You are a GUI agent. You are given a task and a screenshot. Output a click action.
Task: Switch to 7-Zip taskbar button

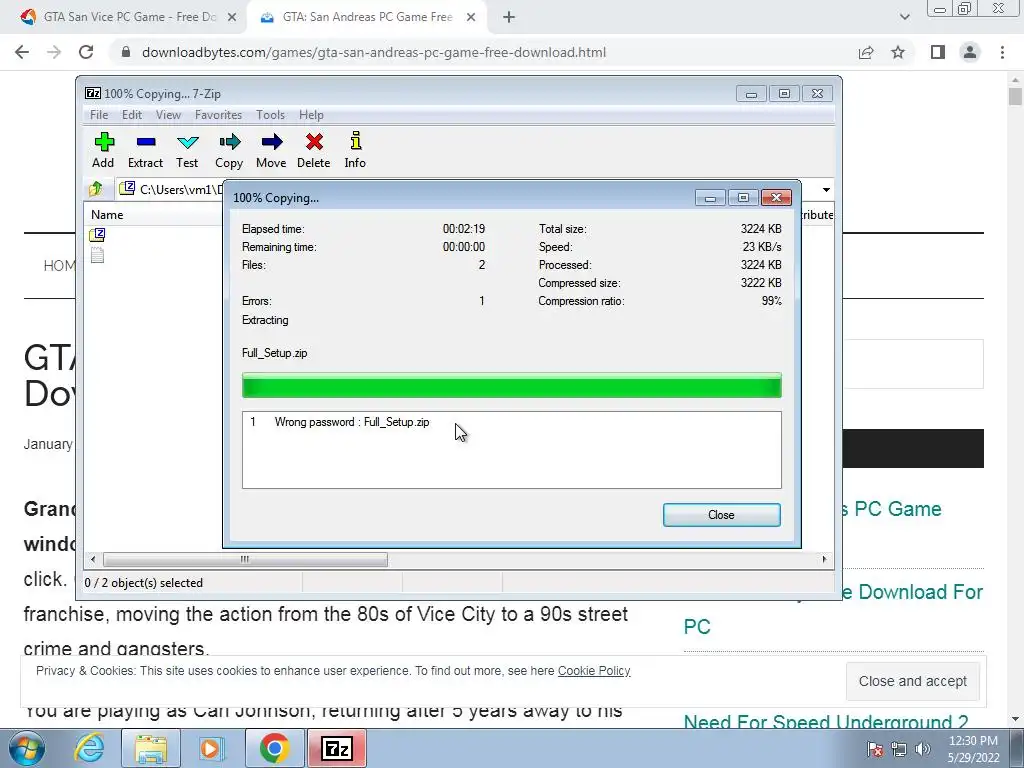[x=337, y=748]
